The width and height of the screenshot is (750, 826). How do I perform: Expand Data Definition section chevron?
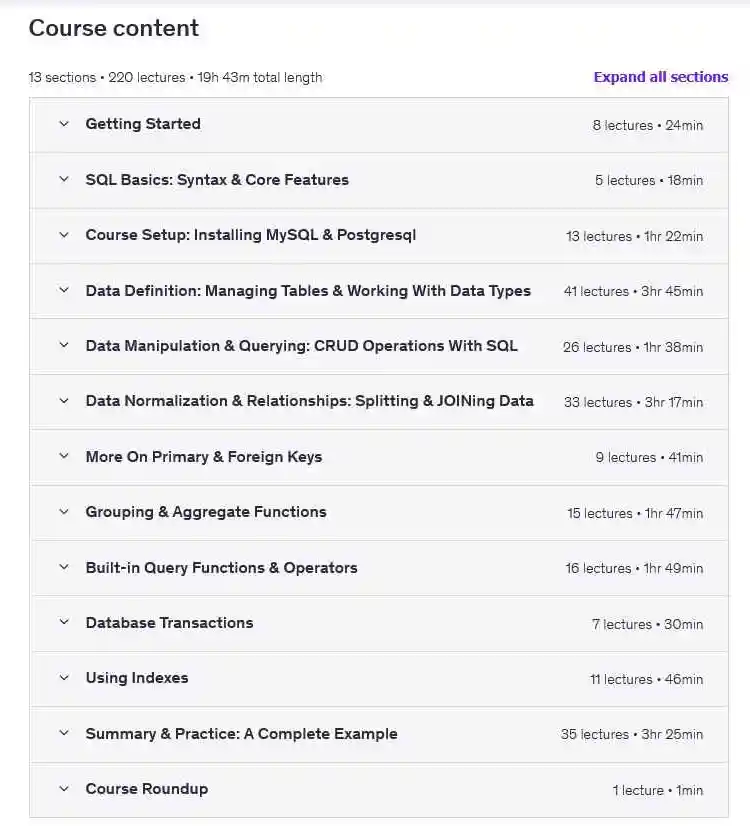coord(64,291)
